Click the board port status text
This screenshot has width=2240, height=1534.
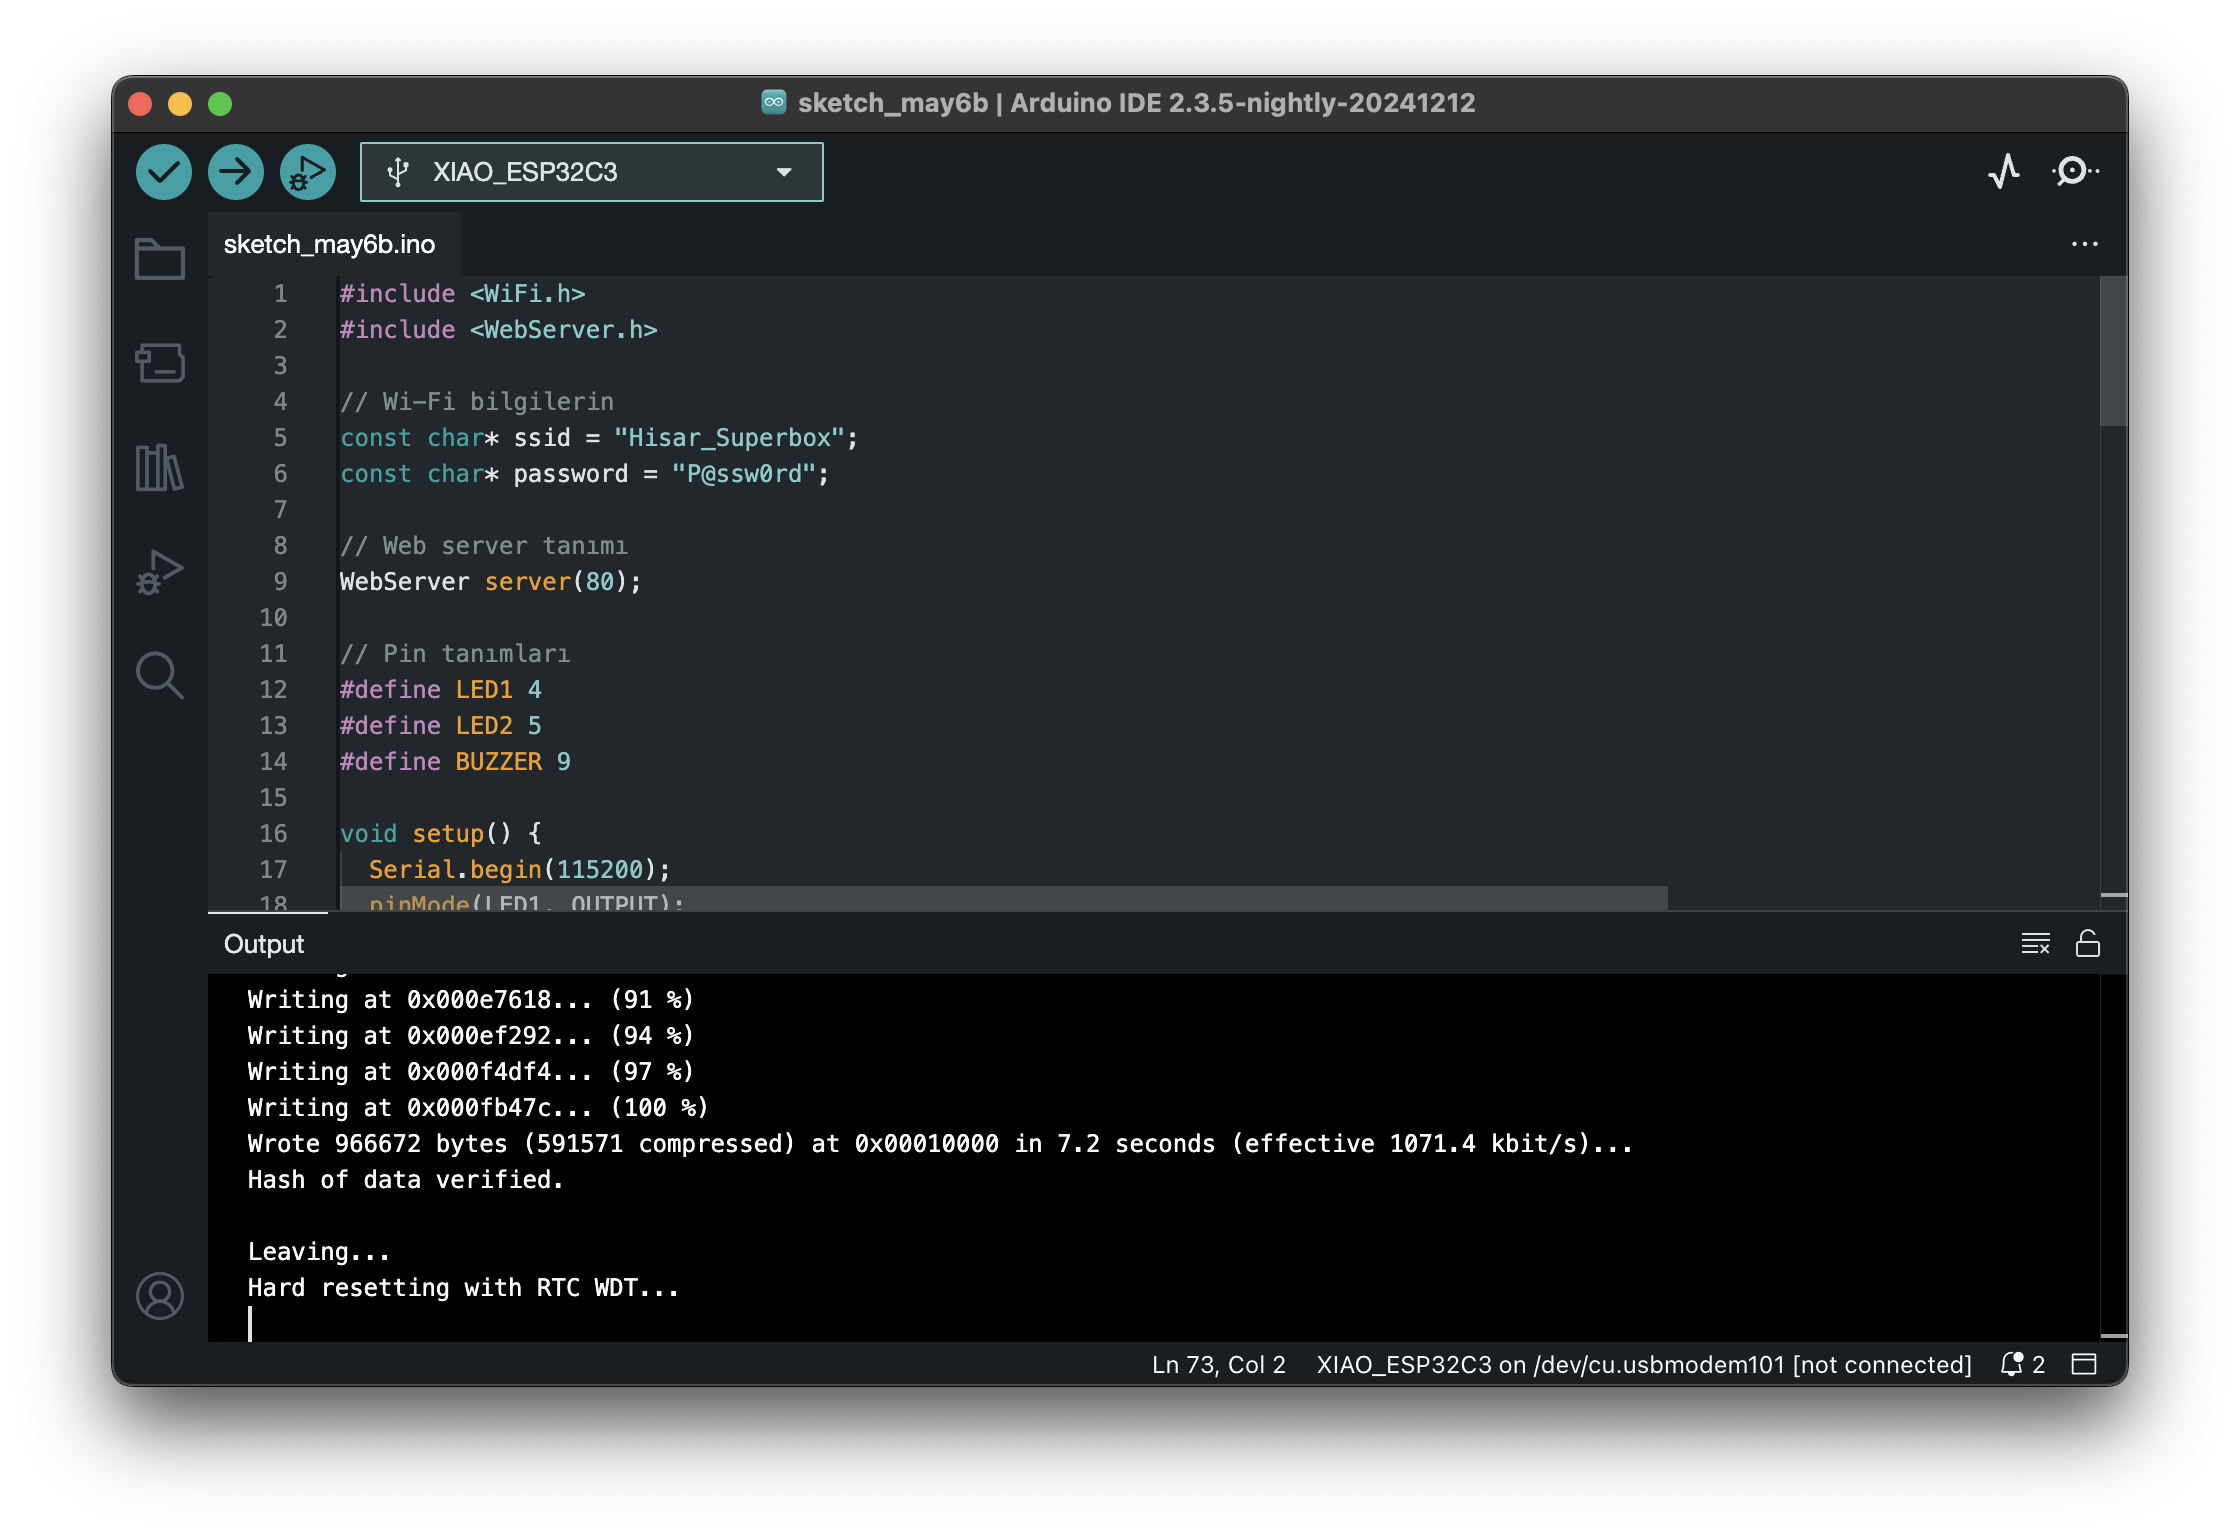click(x=1644, y=1364)
